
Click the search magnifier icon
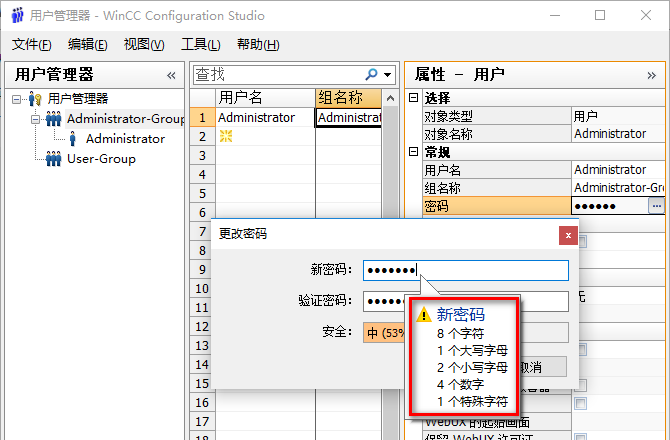click(371, 75)
